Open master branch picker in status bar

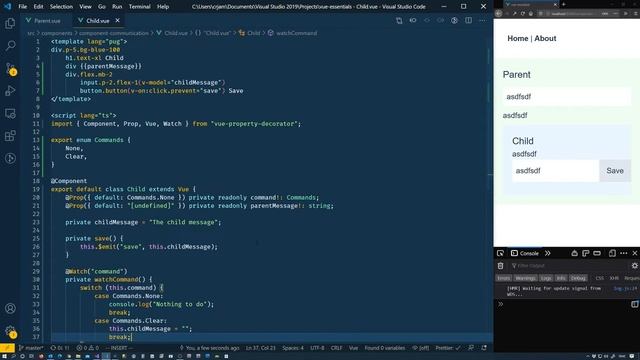click(x=31, y=348)
